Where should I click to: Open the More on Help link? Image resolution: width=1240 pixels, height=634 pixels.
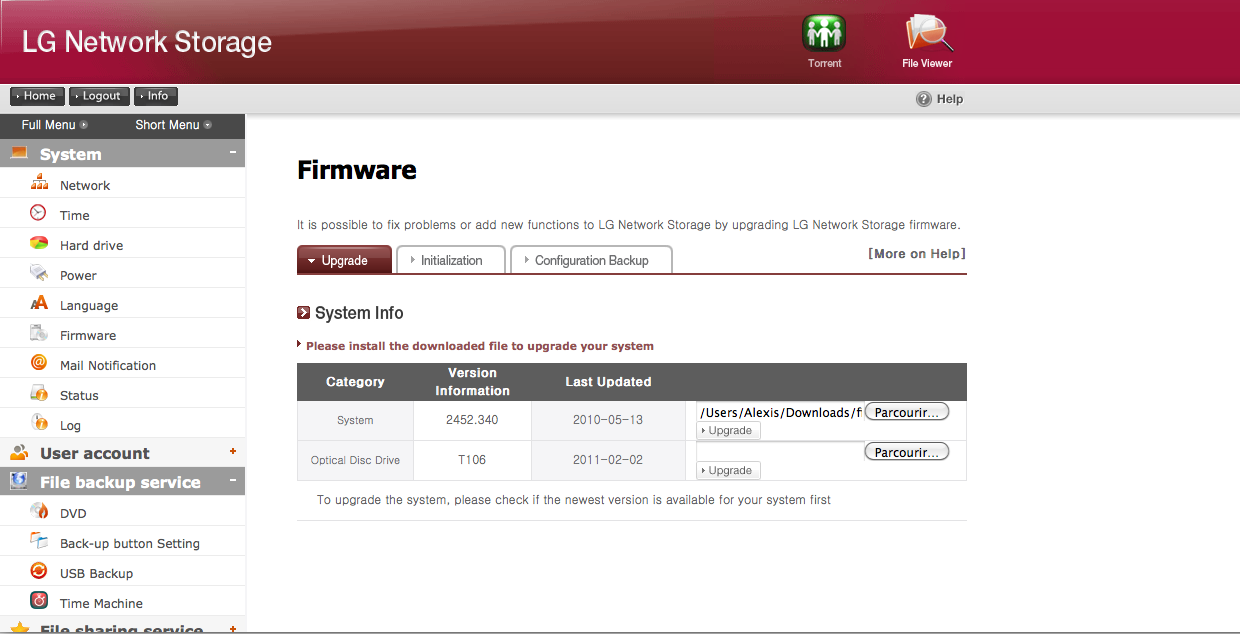tap(917, 254)
